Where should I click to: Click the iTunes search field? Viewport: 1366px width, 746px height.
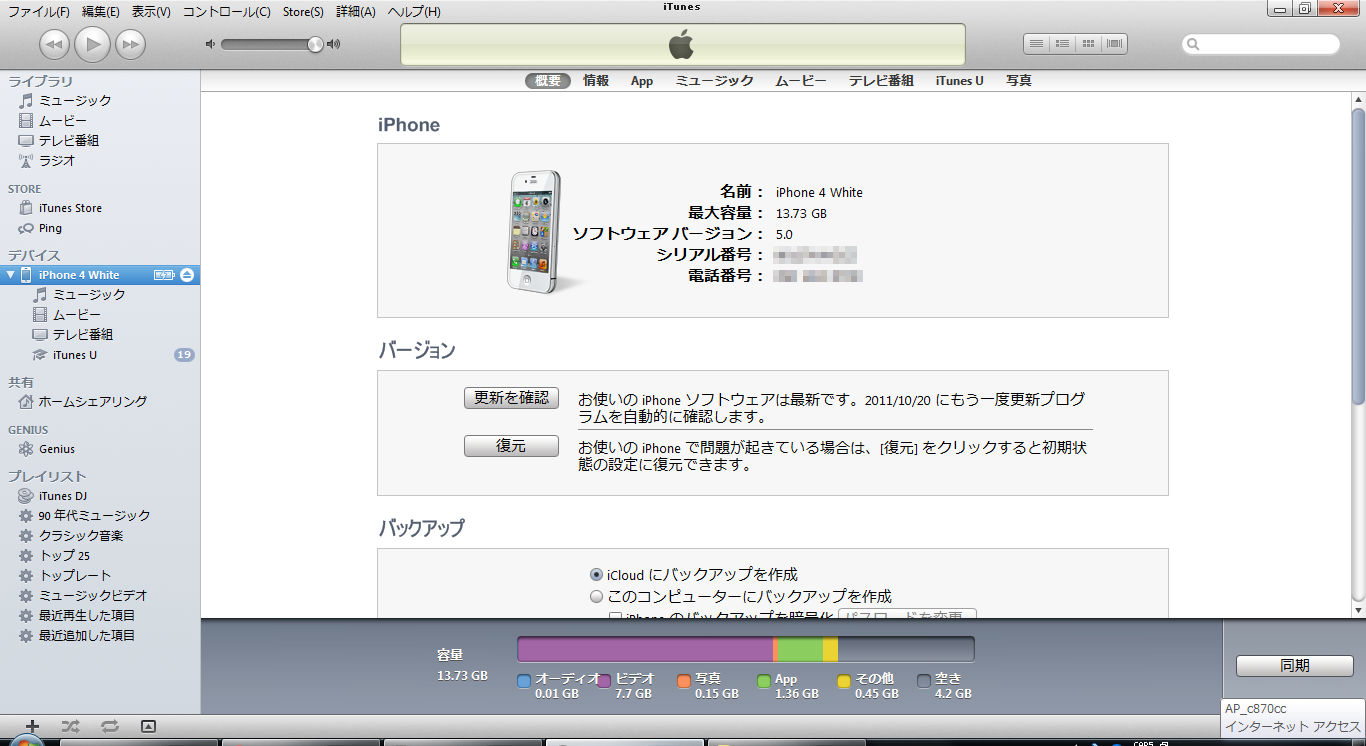click(1261, 44)
